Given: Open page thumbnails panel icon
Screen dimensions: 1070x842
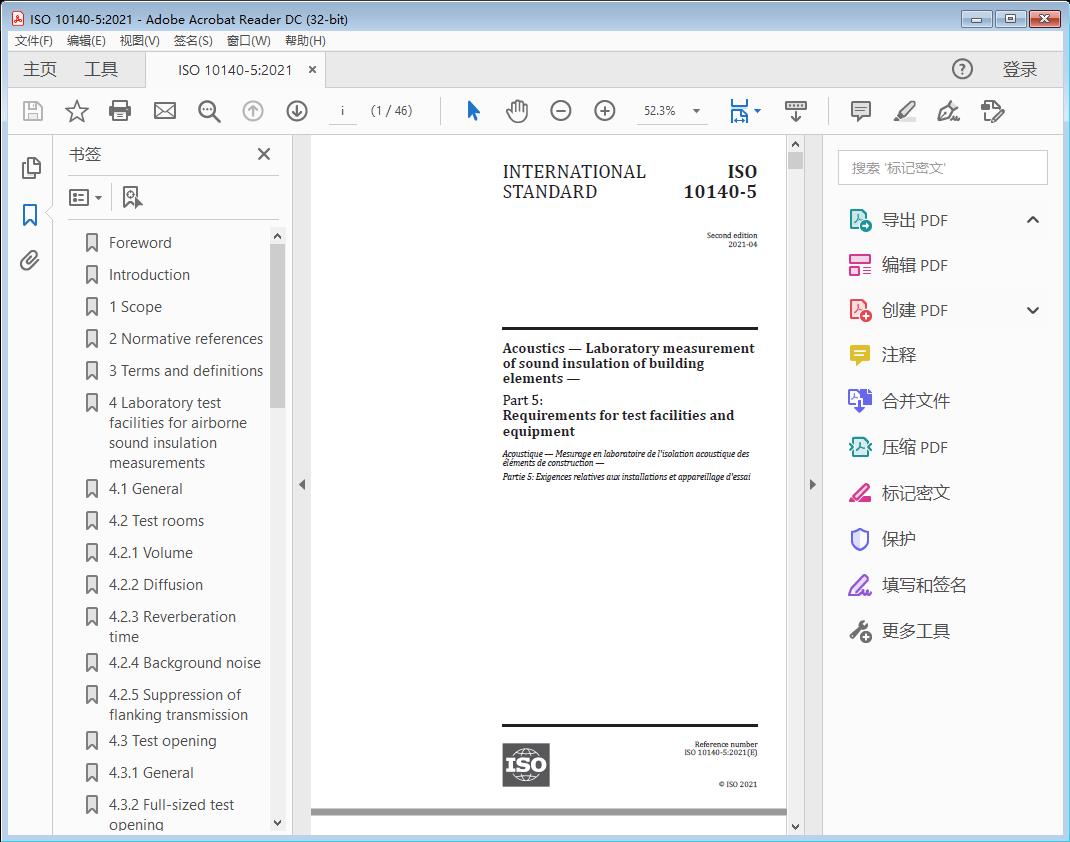Looking at the screenshot, I should 31,168.
